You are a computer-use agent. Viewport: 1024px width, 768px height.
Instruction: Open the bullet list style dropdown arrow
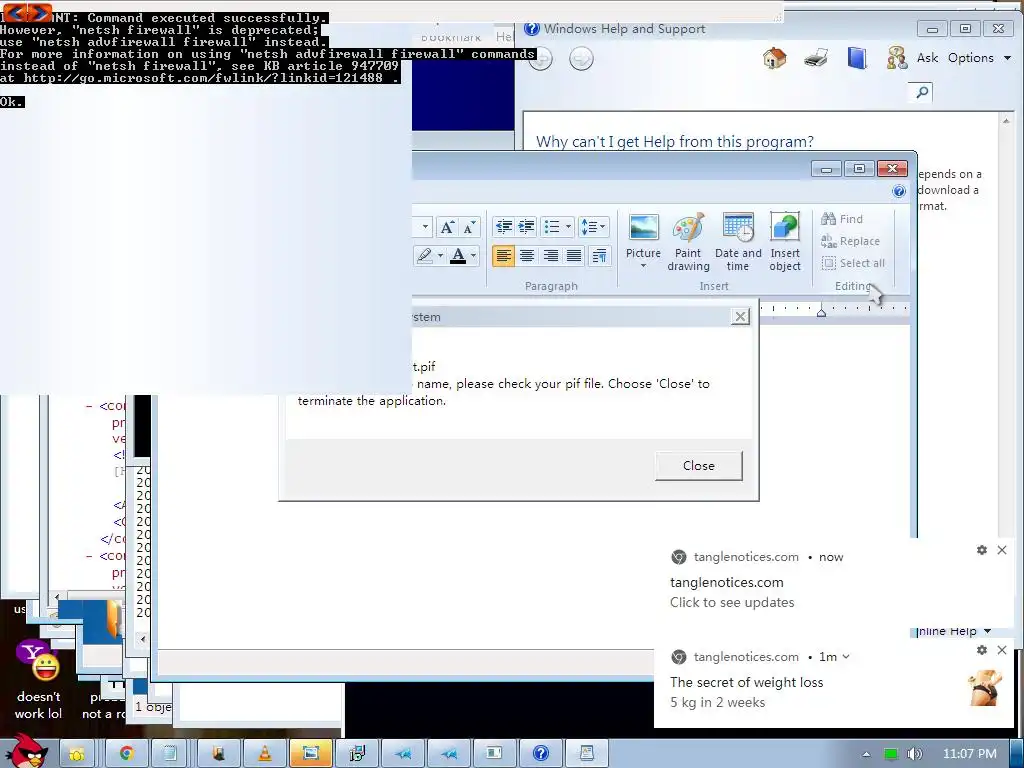[x=568, y=227]
